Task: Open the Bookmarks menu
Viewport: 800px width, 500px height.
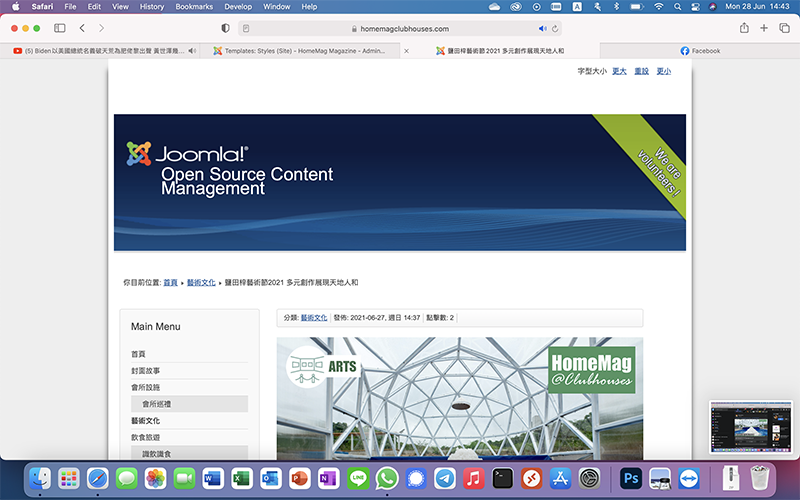Action: coord(194,6)
